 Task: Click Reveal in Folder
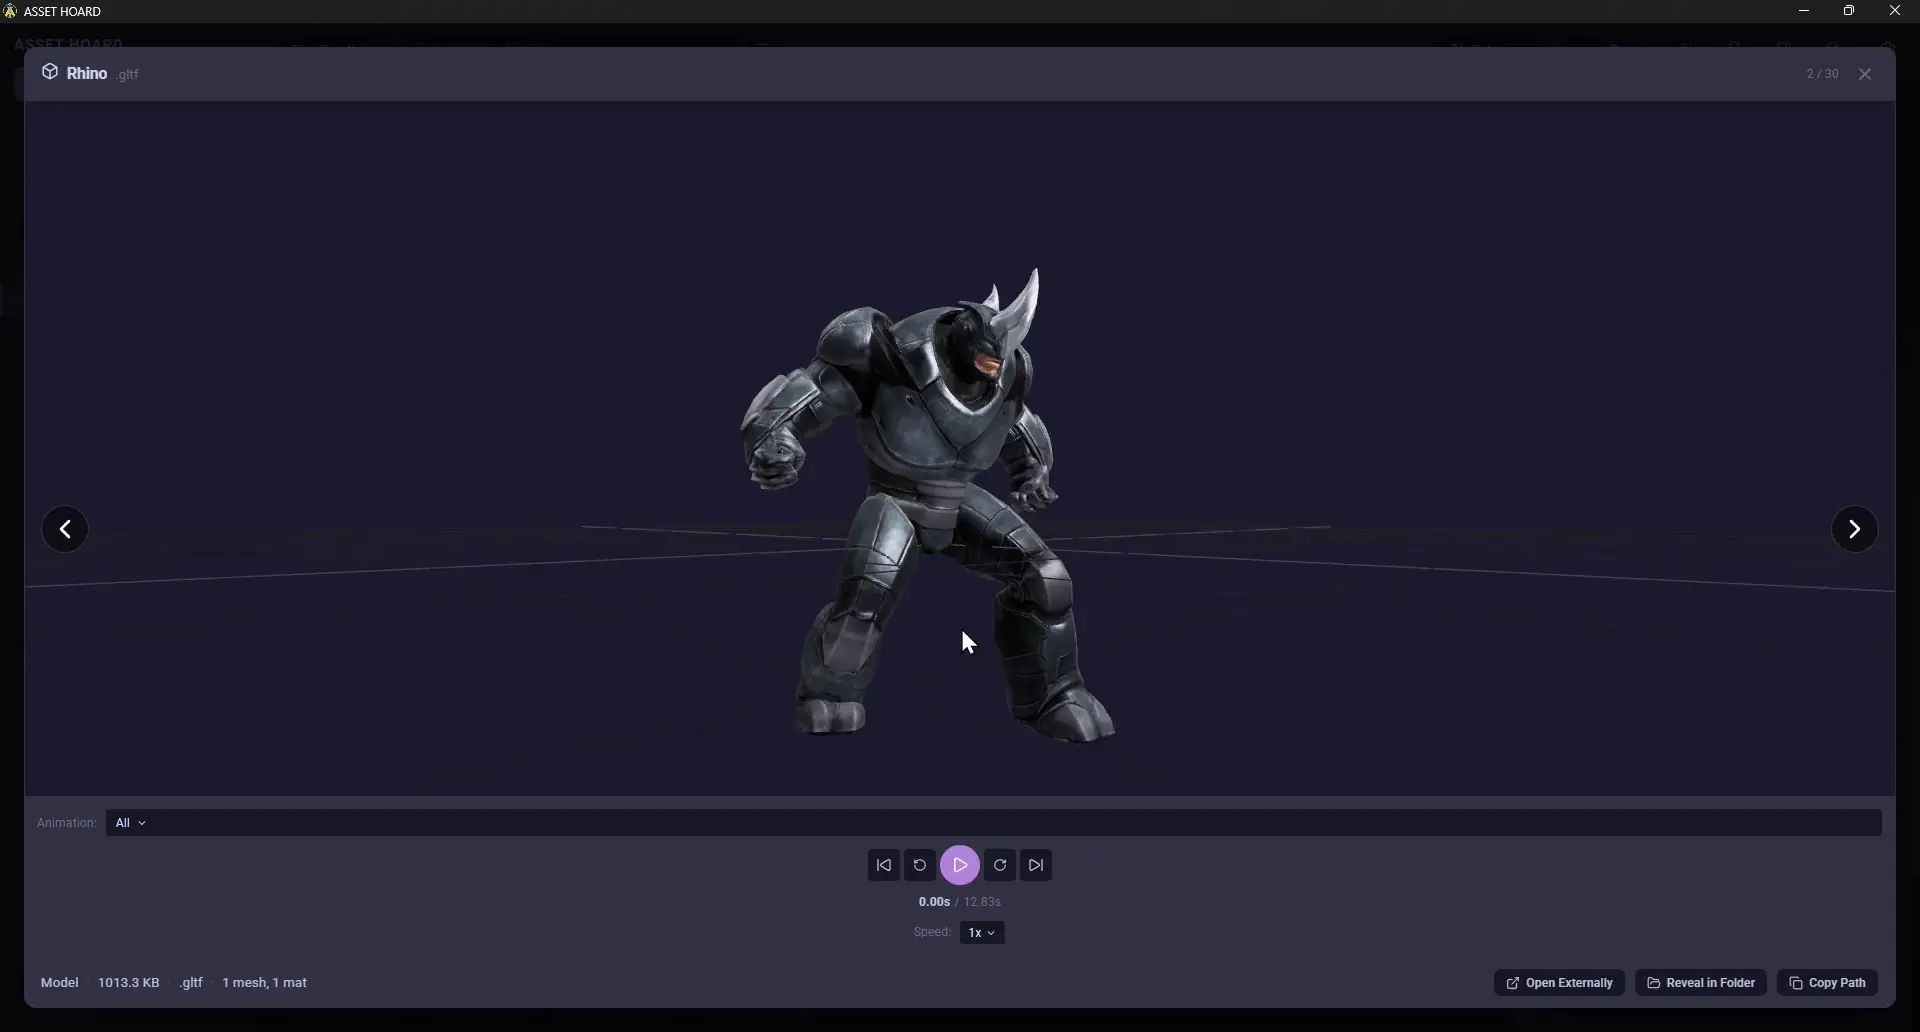[x=1701, y=983]
